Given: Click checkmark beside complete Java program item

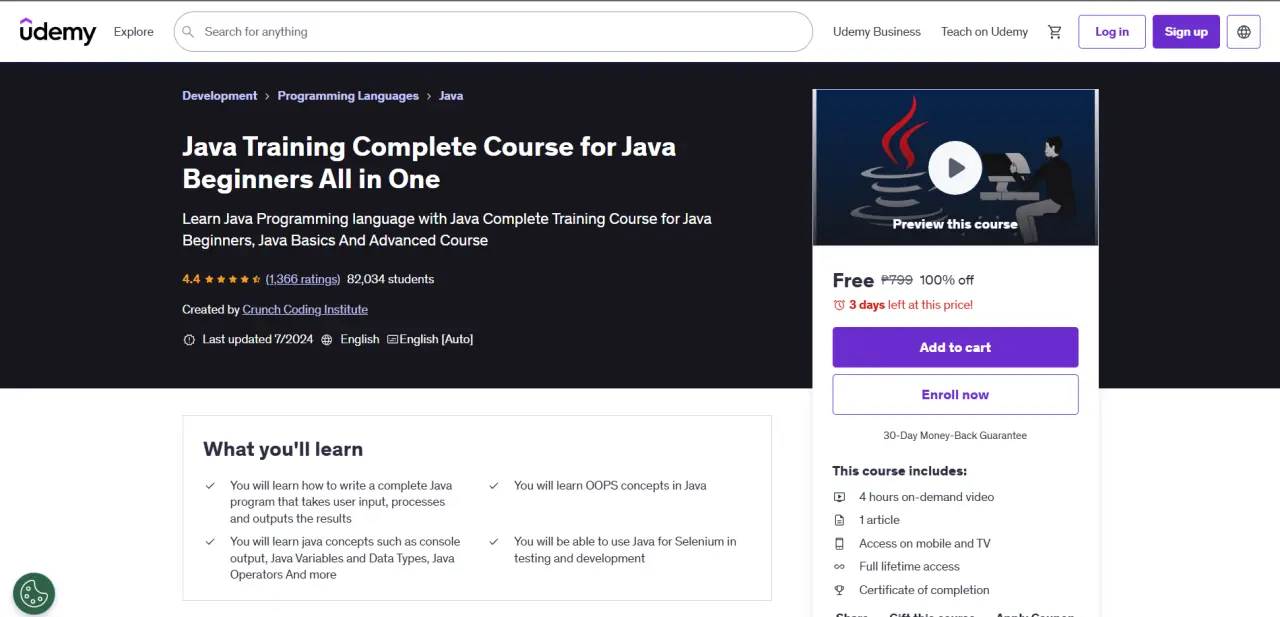Looking at the screenshot, I should click(x=210, y=486).
